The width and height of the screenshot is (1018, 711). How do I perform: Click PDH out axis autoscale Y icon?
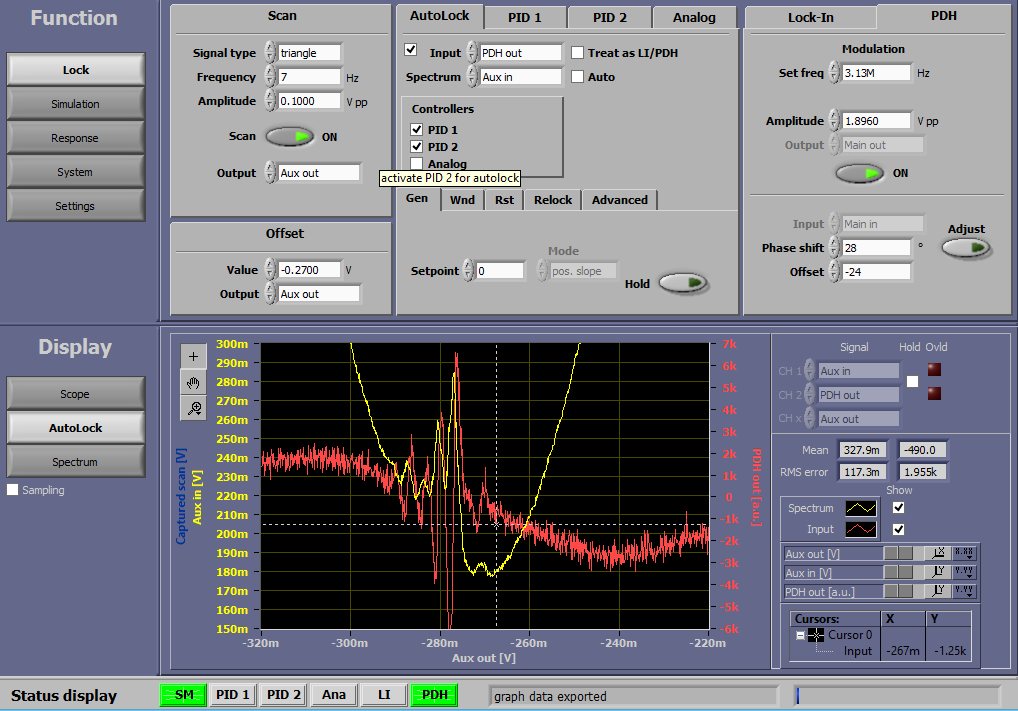[x=938, y=591]
